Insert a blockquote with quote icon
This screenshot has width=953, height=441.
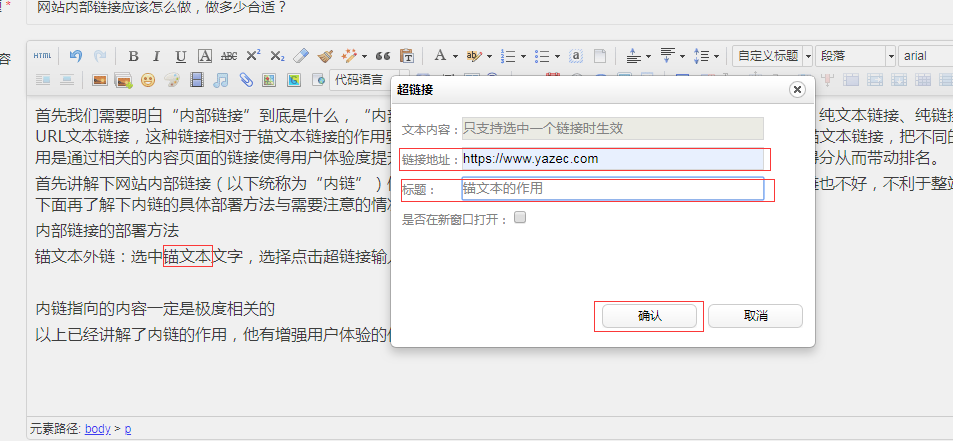382,56
